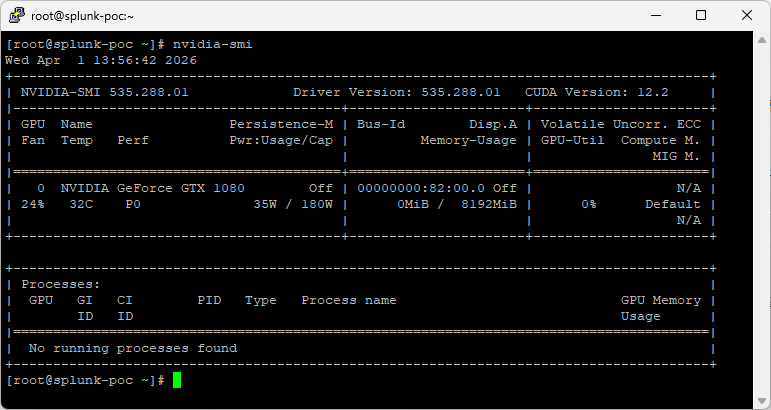Click the 'Persistence-M' column header
This screenshot has height=410, width=771.
(x=281, y=124)
